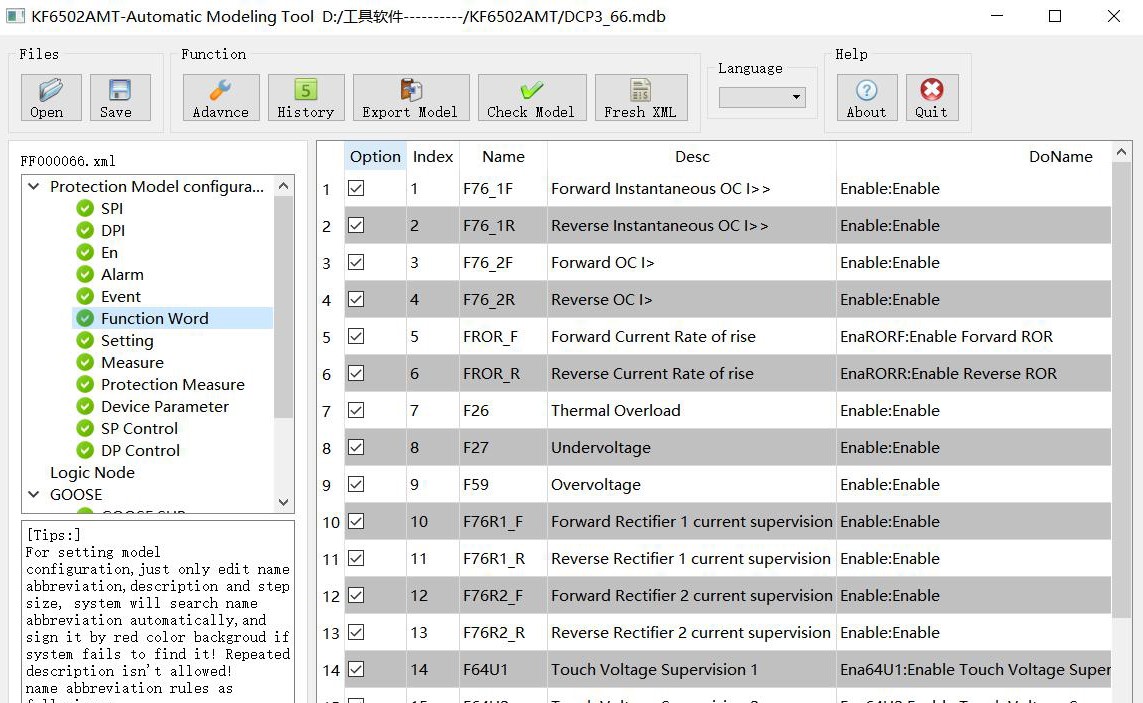This screenshot has width=1143, height=703.
Task: Toggle the F26 Thermal Overload checkbox
Action: coord(356,411)
